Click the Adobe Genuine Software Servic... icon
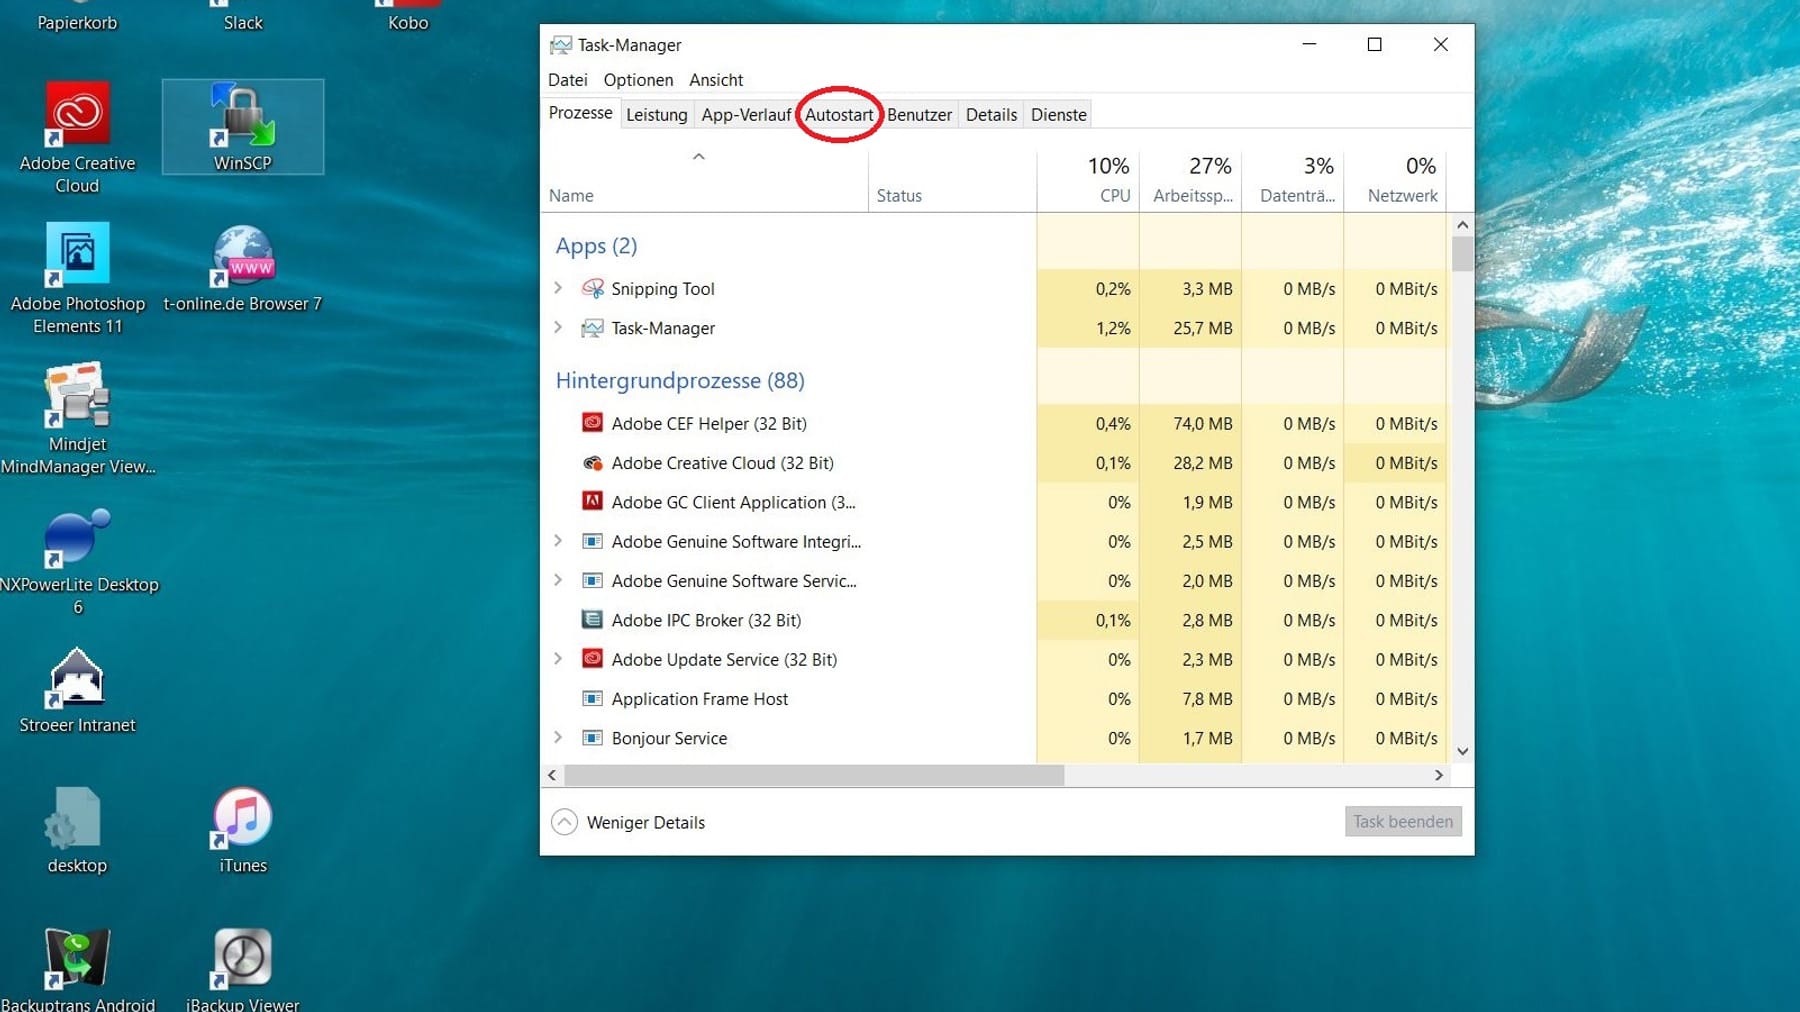This screenshot has width=1800, height=1012. click(x=593, y=581)
